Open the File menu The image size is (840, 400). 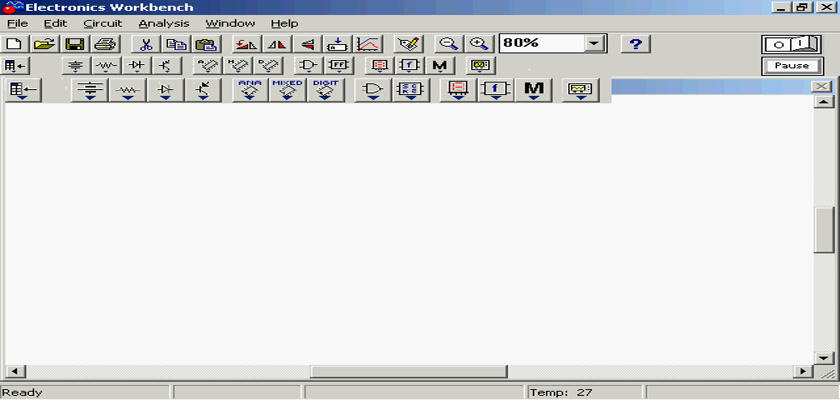17,24
